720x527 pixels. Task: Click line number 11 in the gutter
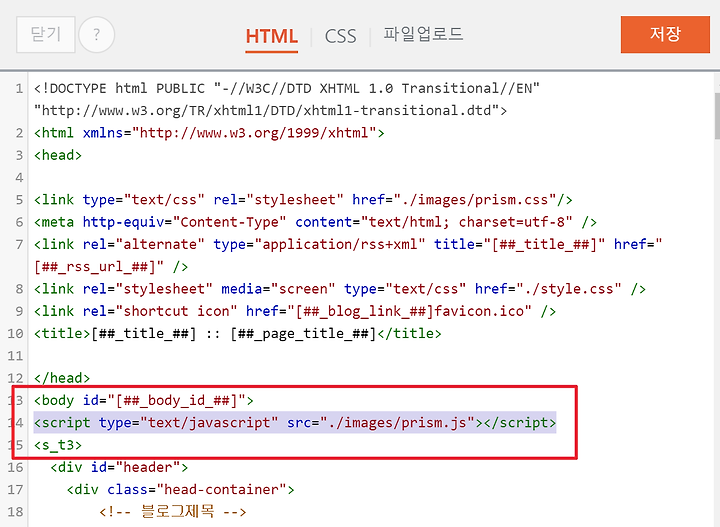[15, 356]
